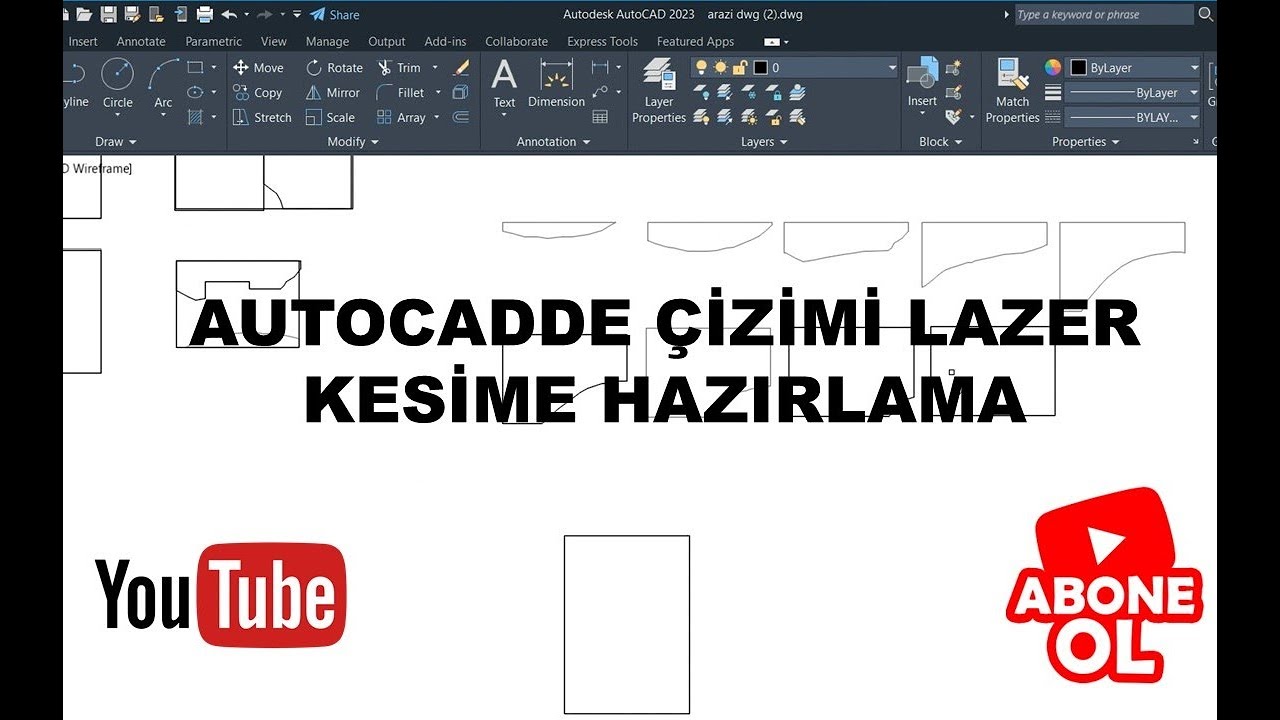Click the Move button
The width and height of the screenshot is (1280, 720).
[258, 68]
